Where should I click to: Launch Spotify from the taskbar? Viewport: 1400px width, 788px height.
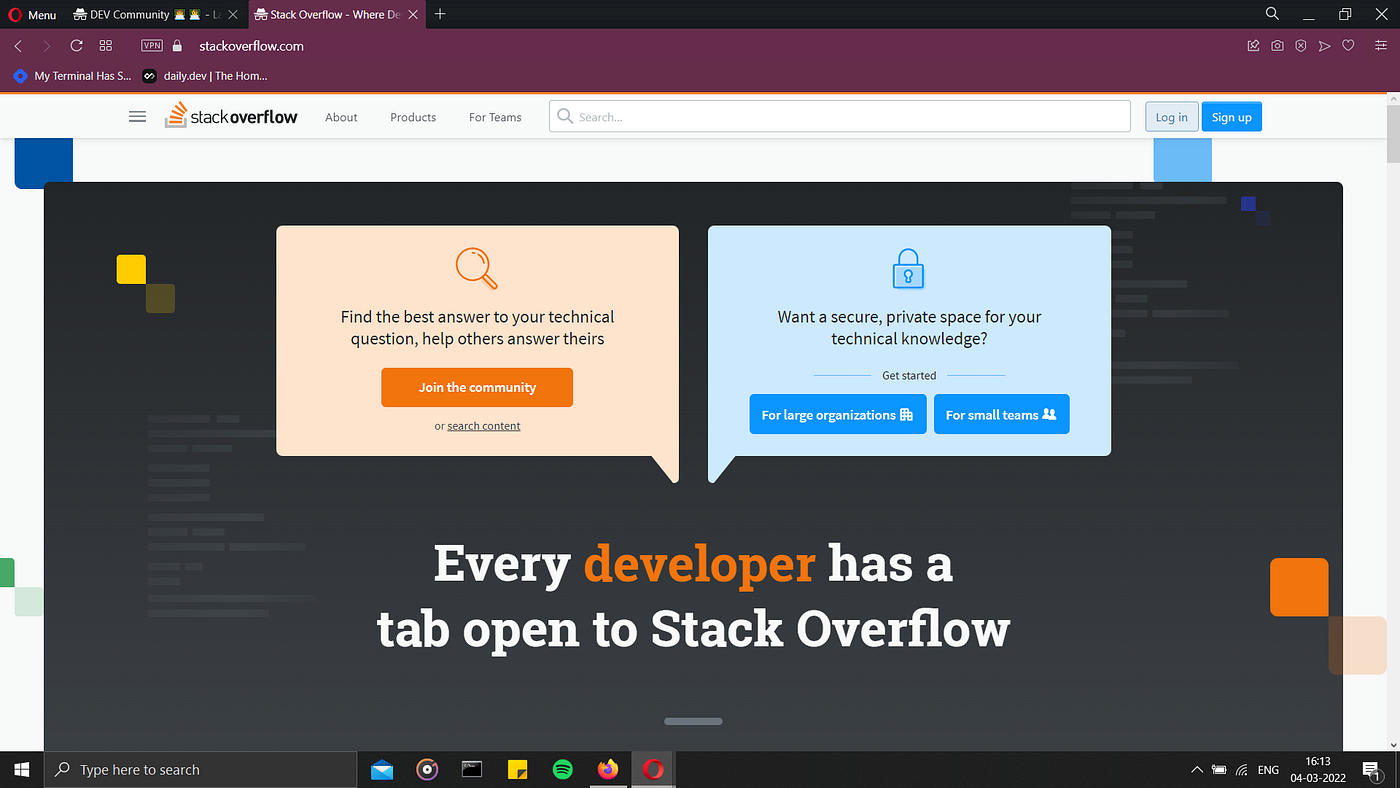562,769
